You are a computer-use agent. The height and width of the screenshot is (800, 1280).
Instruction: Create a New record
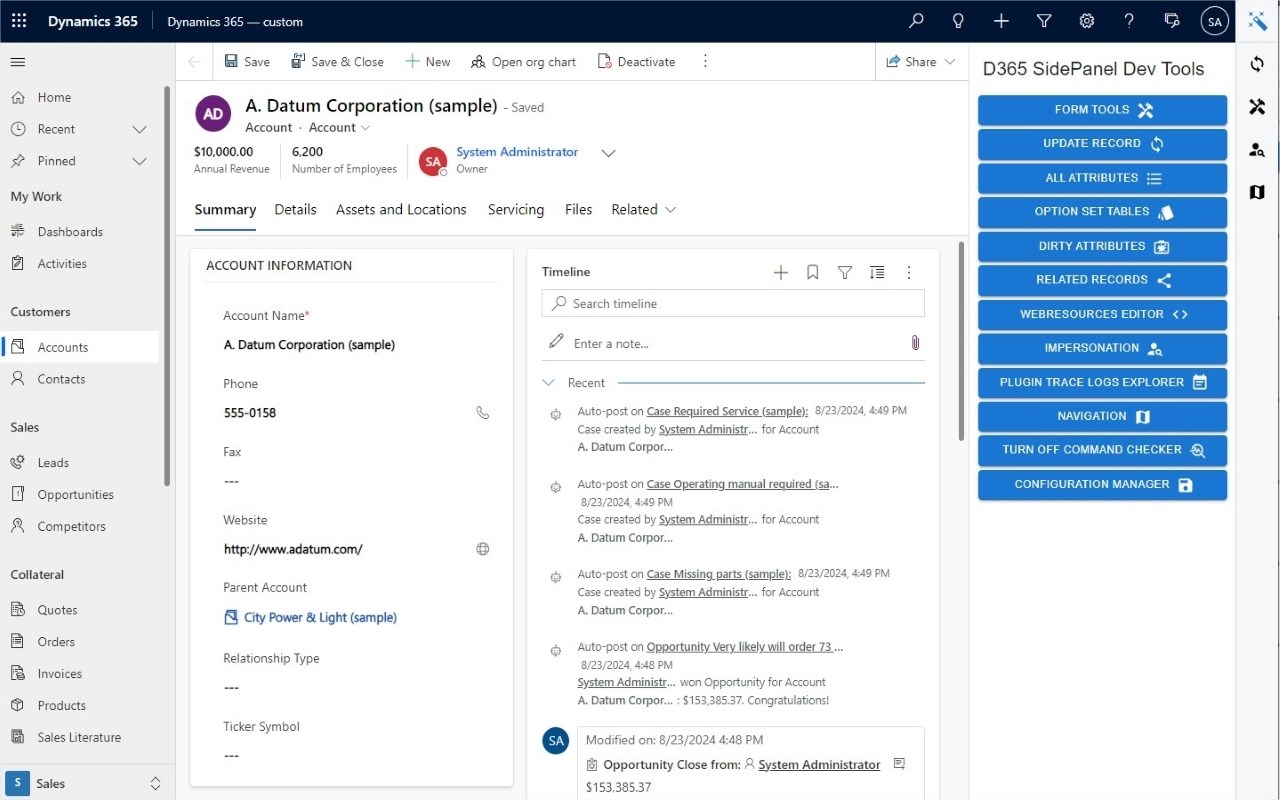point(427,62)
